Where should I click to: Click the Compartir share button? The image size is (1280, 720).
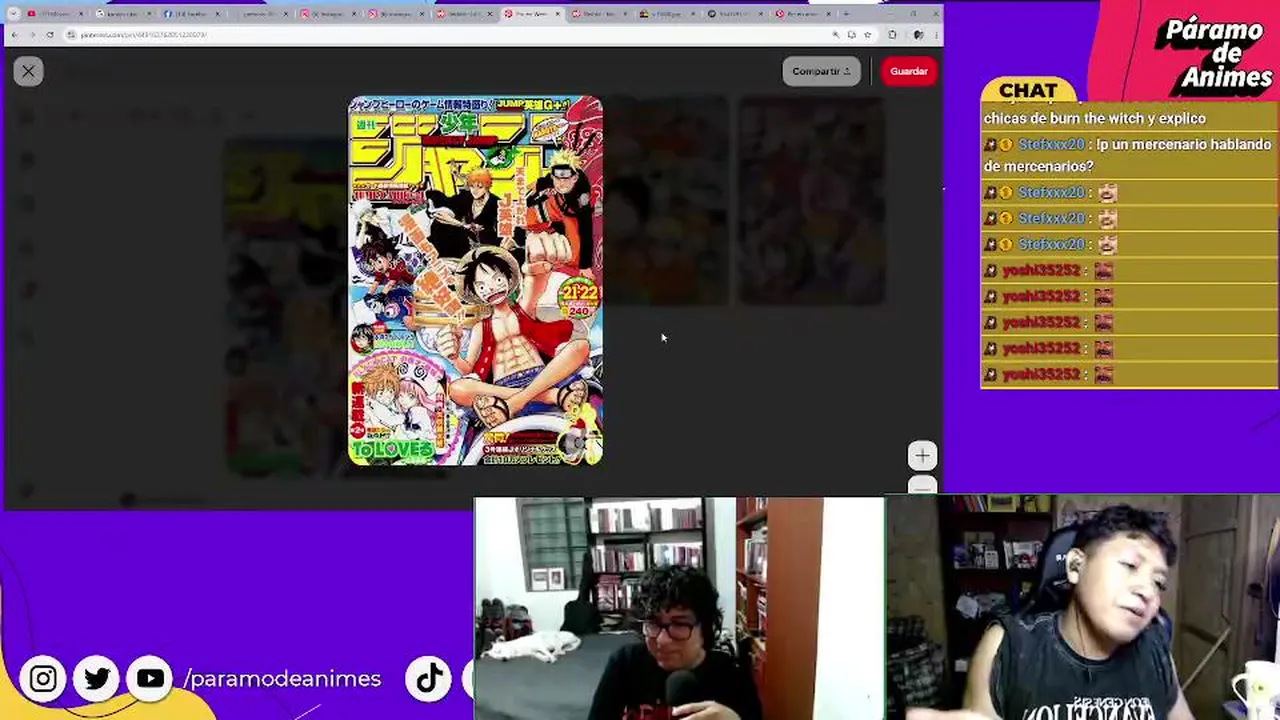(x=821, y=71)
